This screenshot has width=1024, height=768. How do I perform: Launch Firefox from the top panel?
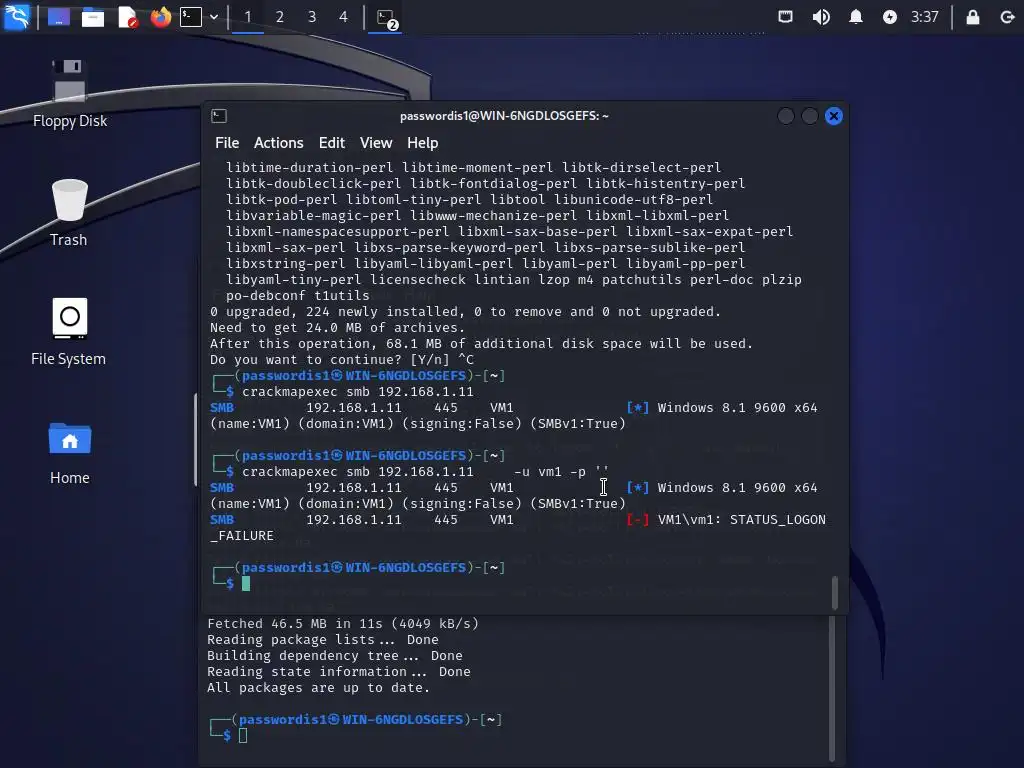[161, 17]
